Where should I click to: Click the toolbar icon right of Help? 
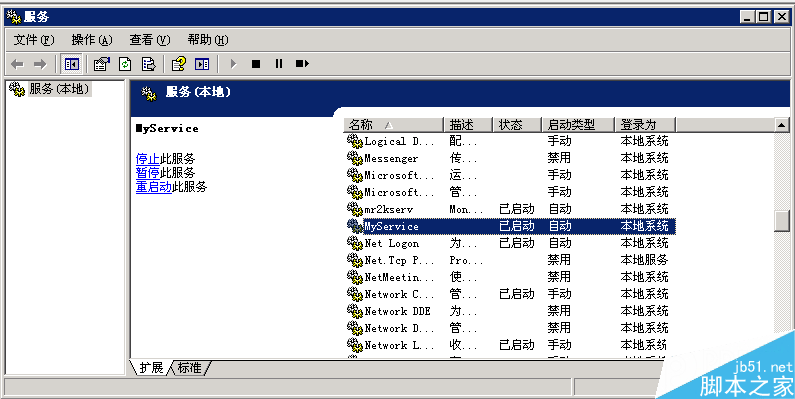[202, 64]
